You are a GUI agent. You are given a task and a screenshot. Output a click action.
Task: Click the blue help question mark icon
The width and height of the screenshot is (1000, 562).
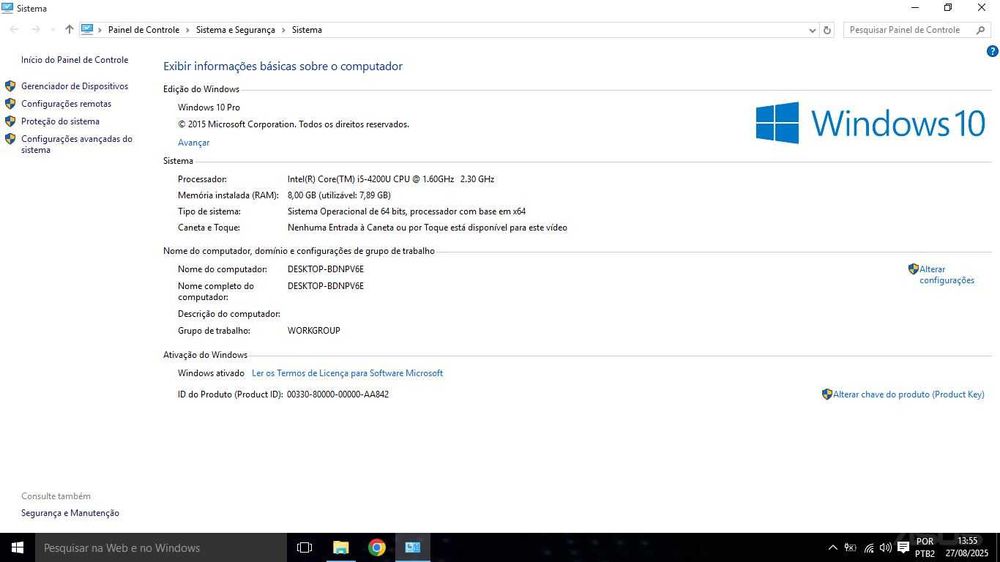(x=992, y=52)
